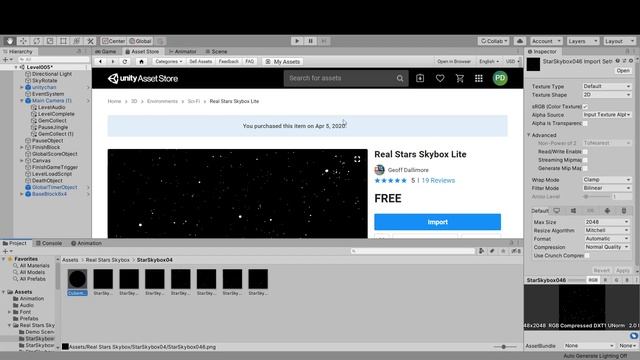Click the blue Import button

[x=438, y=222]
